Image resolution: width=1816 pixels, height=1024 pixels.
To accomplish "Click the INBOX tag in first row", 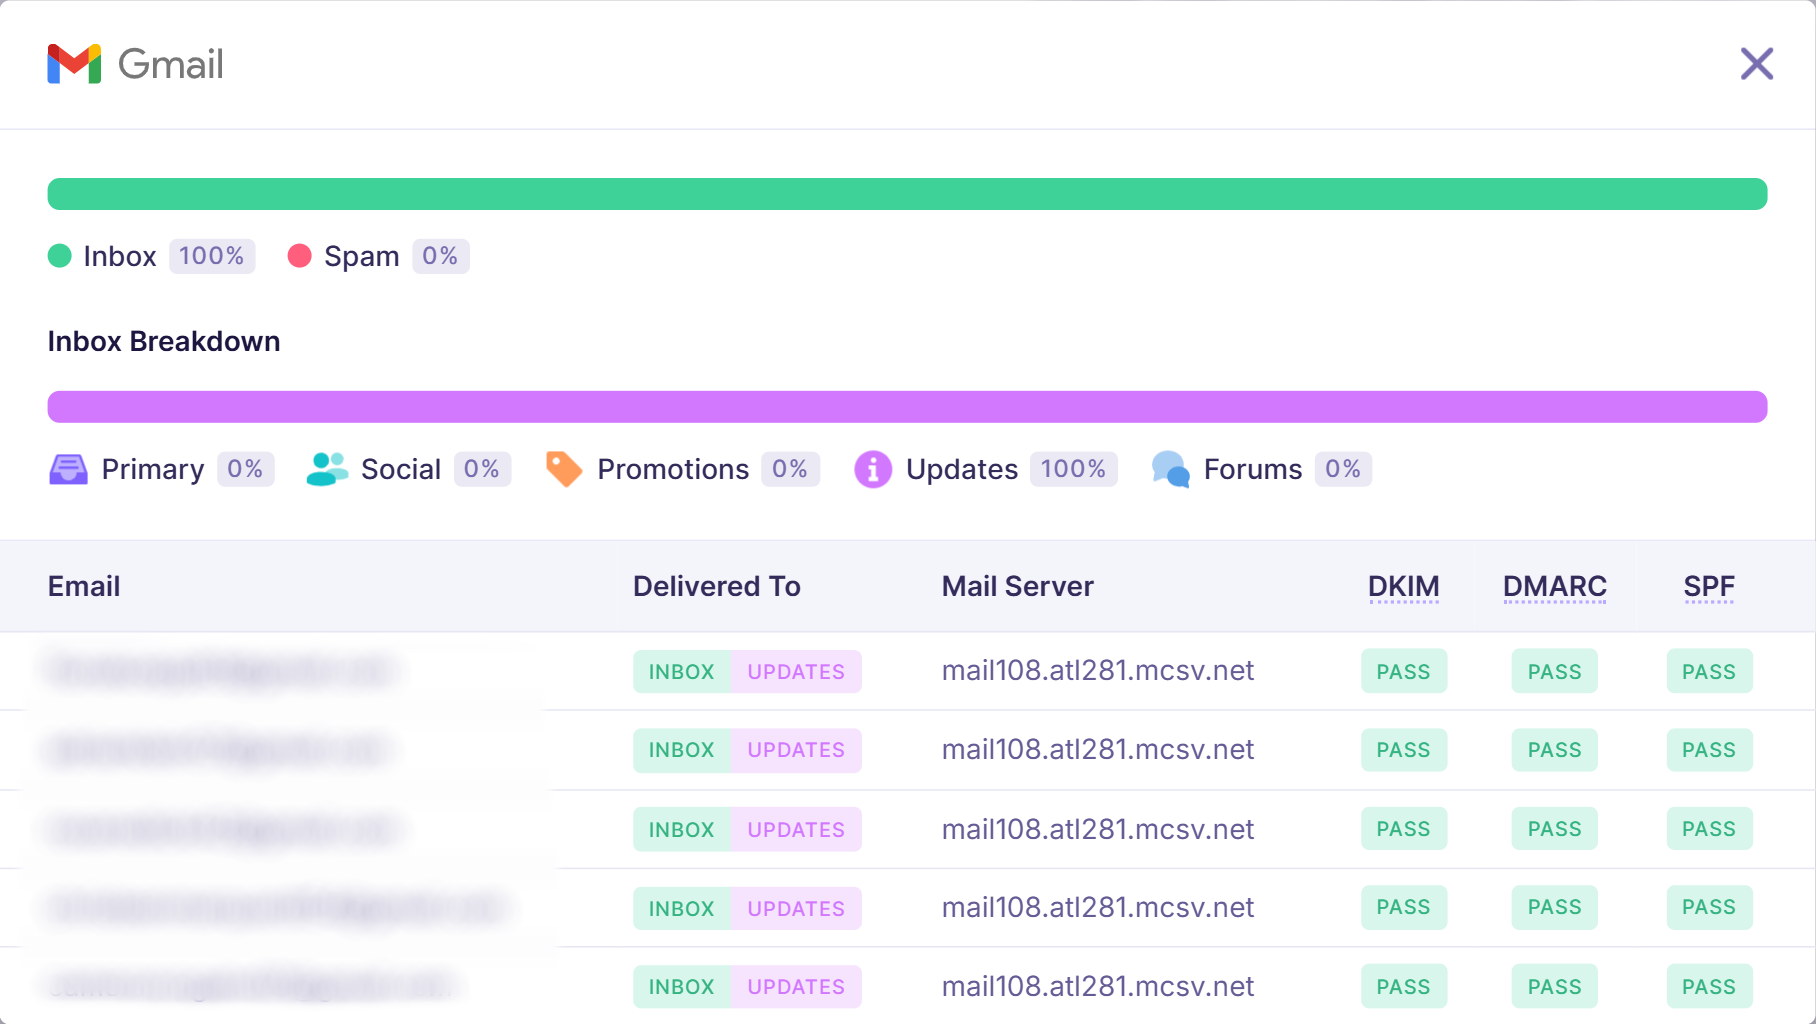I will click(x=682, y=672).
